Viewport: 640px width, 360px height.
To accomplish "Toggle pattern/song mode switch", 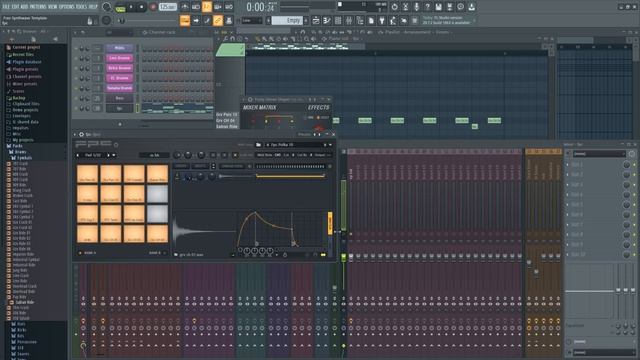I will [x=120, y=7].
